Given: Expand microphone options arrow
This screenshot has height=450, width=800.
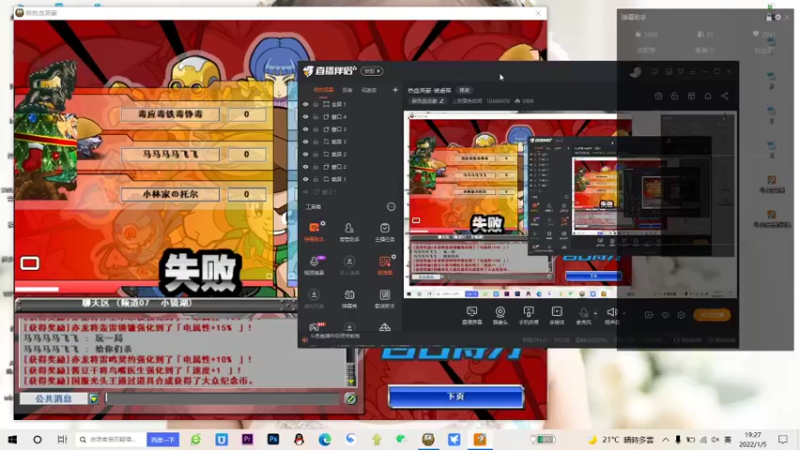Looking at the screenshot, I should click(595, 313).
